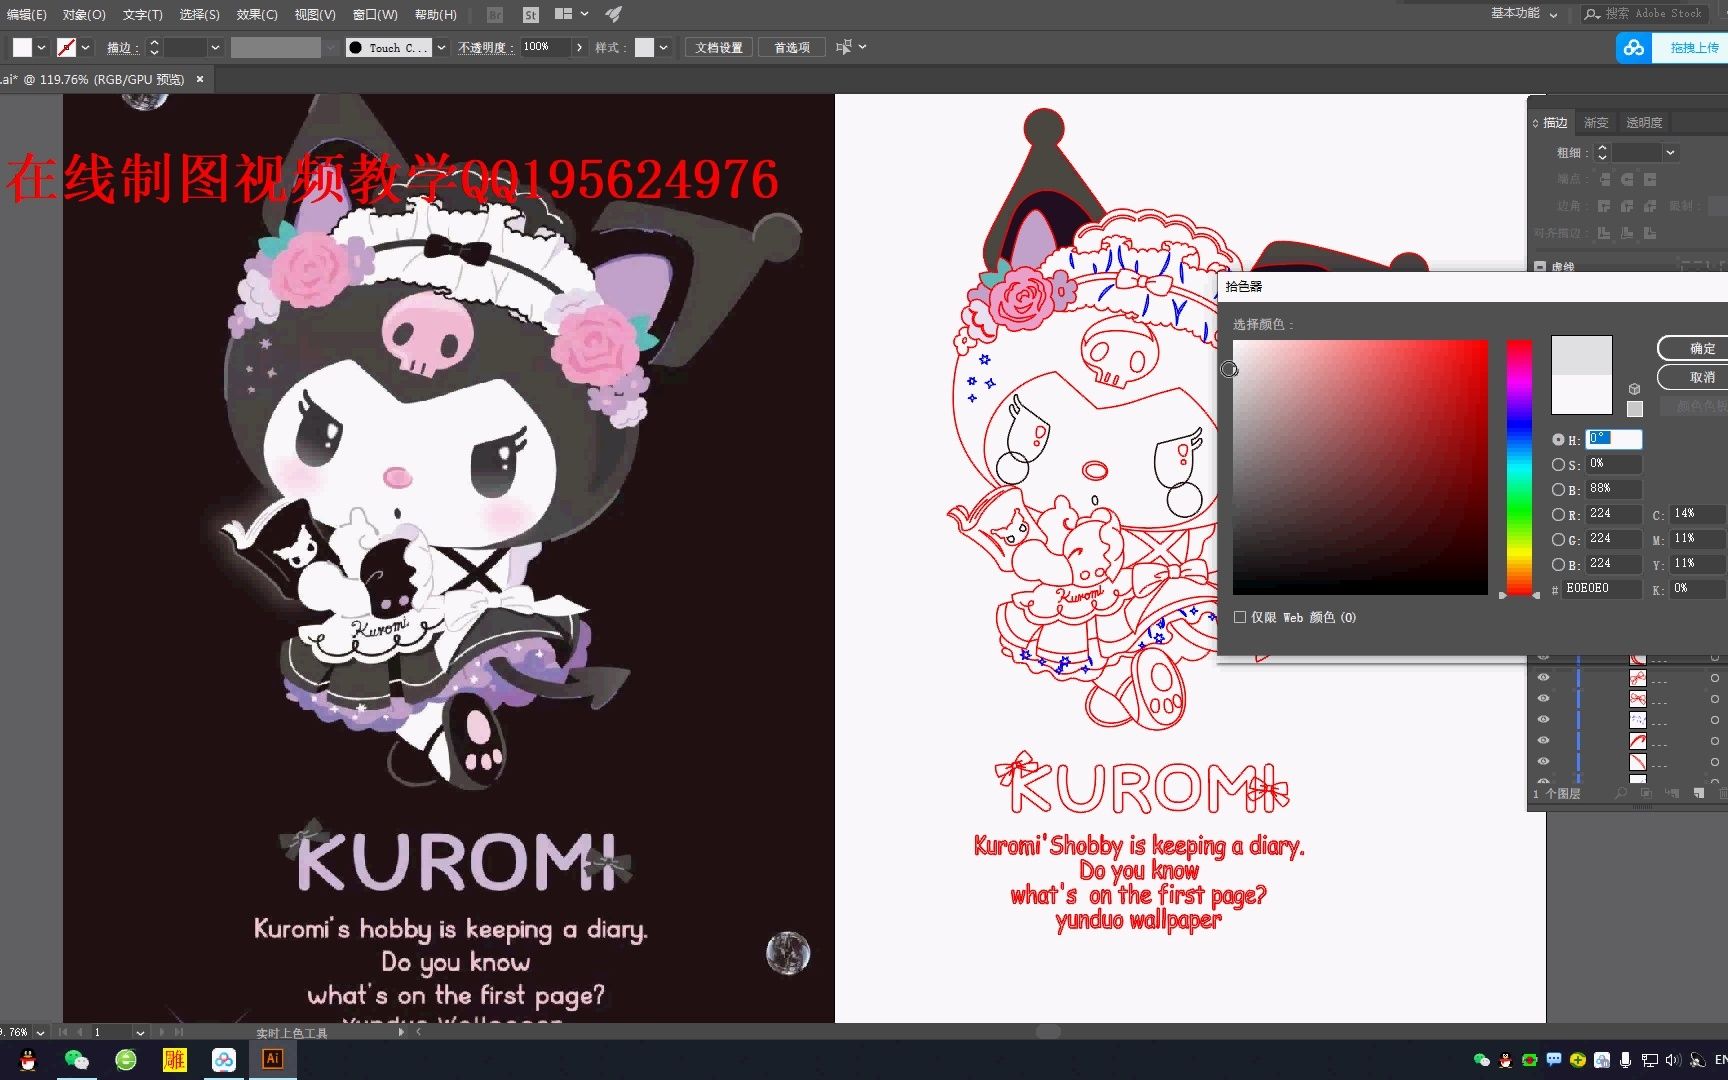Open the Touch C... brush definition dropdown
This screenshot has width=1728, height=1080.
[x=441, y=47]
